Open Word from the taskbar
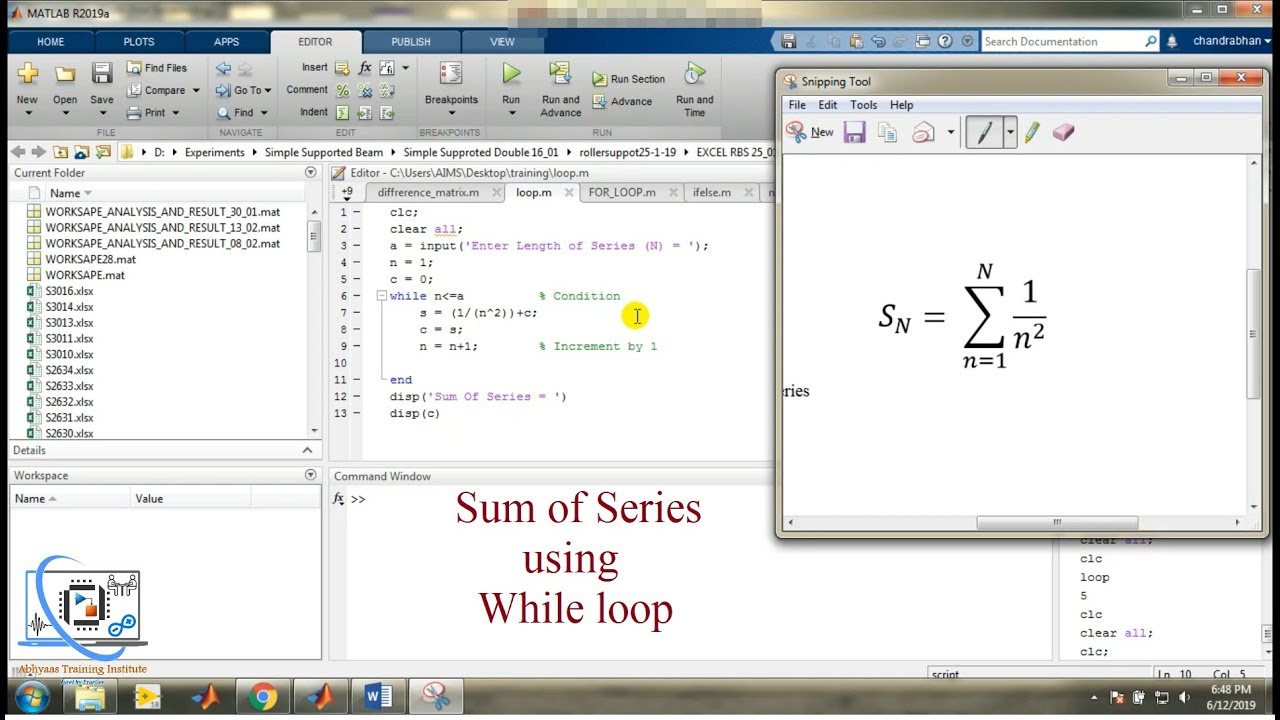Screen dimensions: 1280x720 coord(379,696)
